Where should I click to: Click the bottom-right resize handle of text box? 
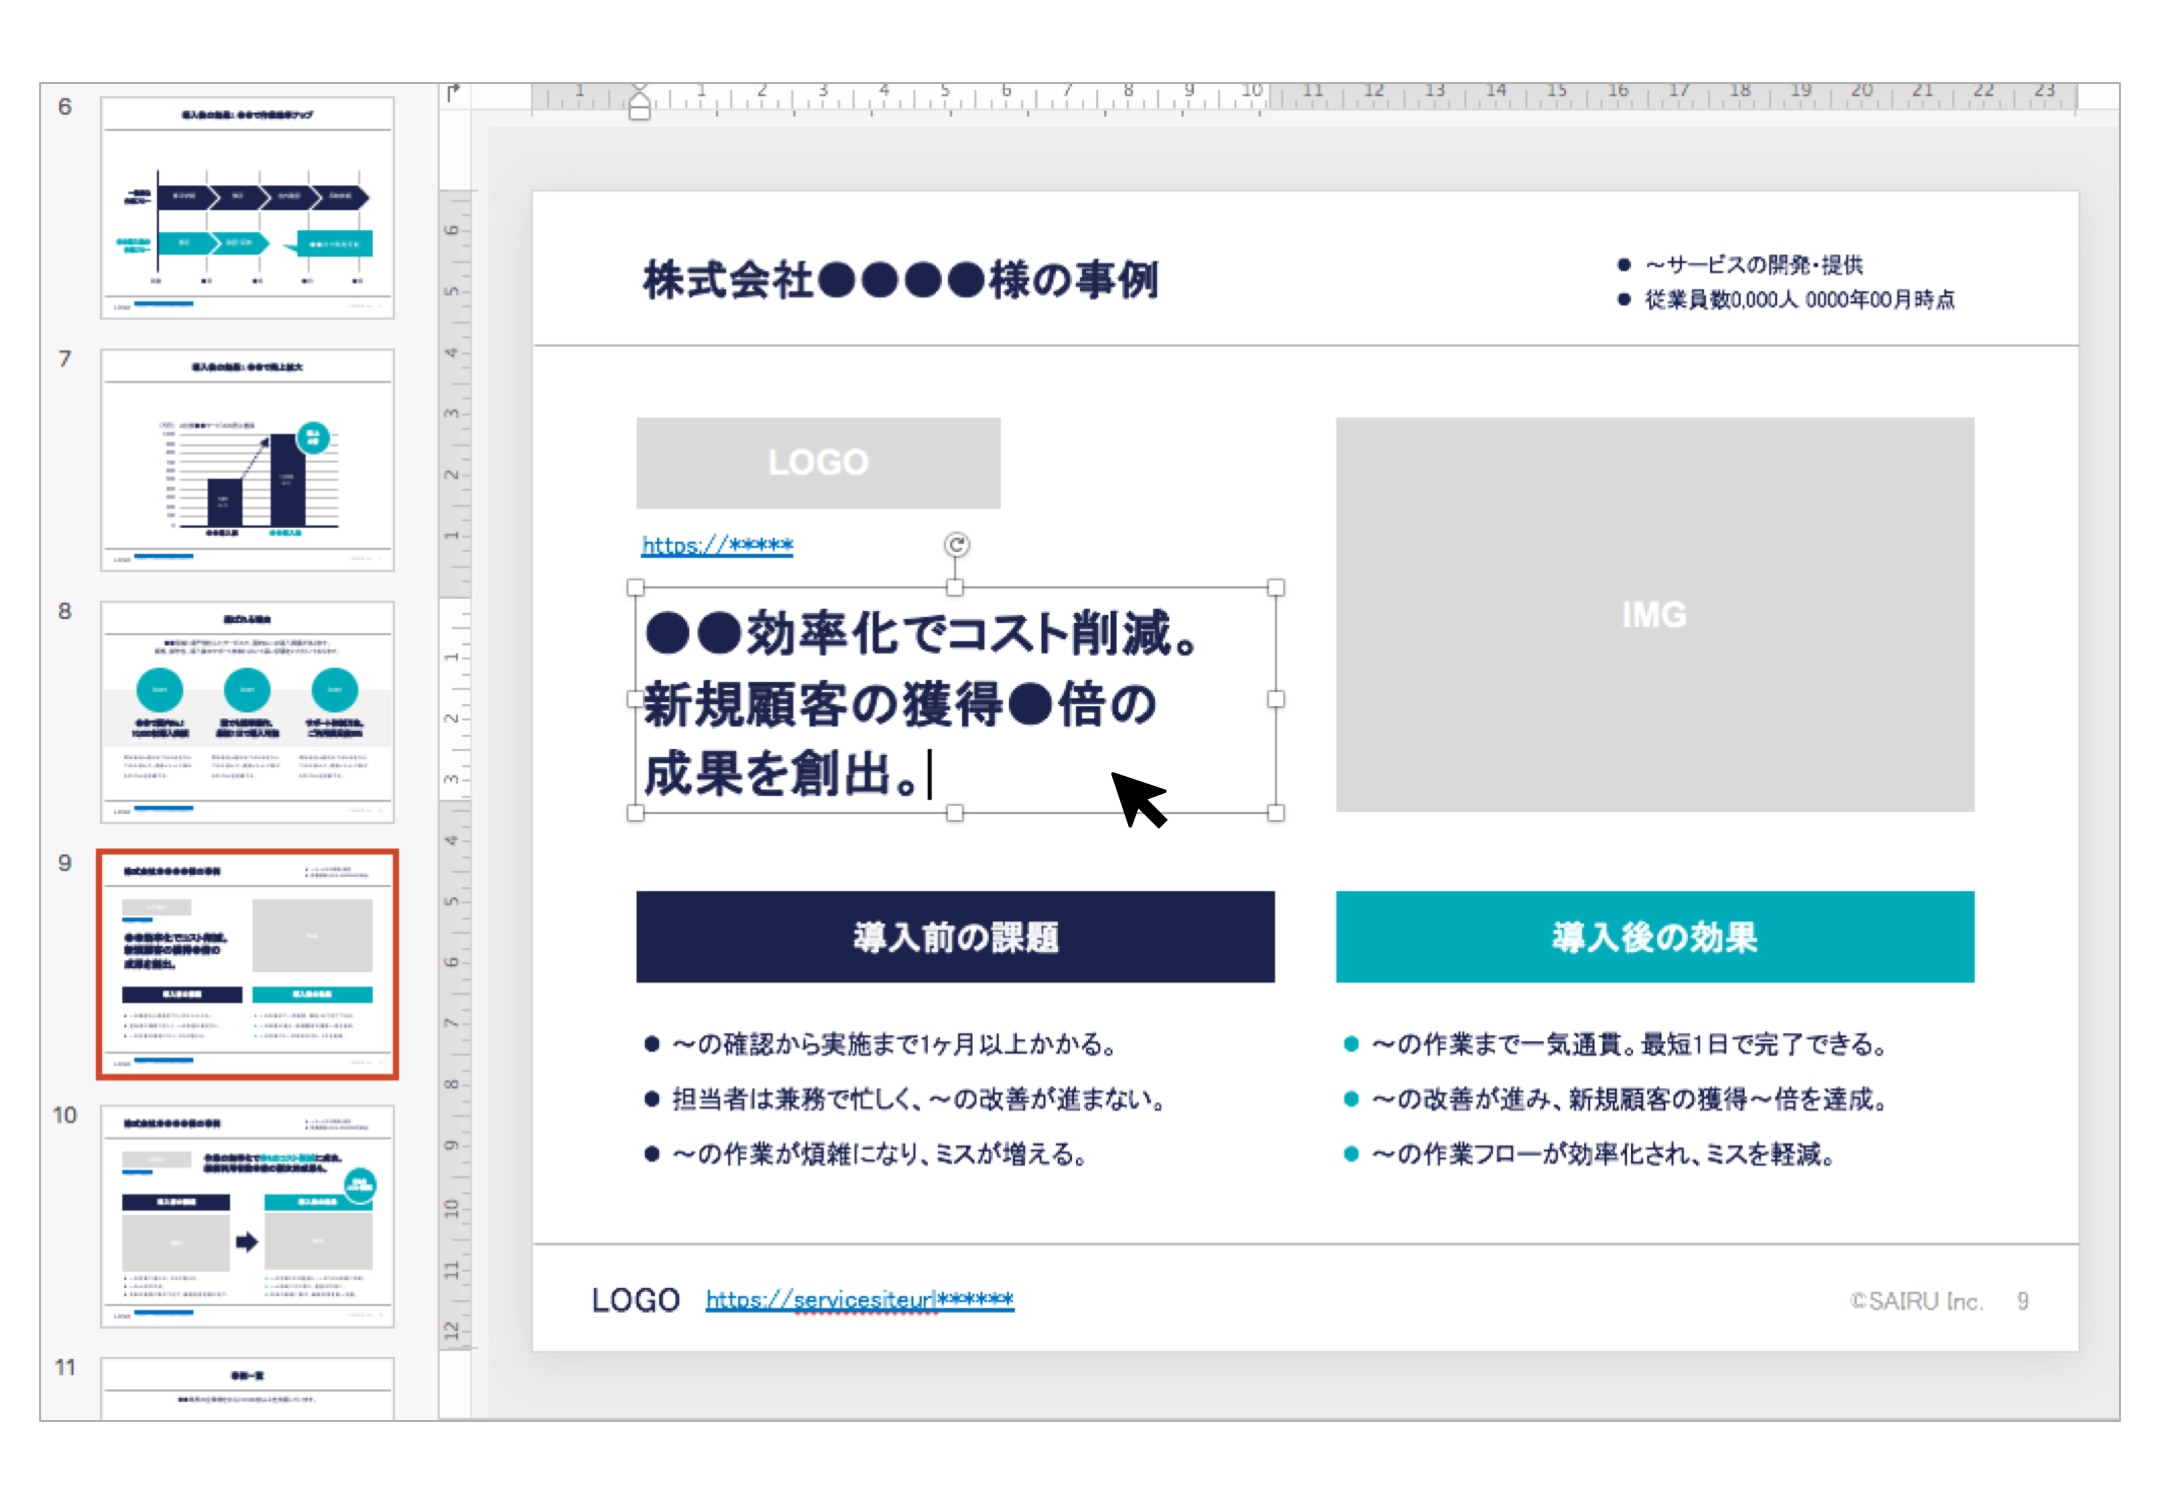(1276, 814)
